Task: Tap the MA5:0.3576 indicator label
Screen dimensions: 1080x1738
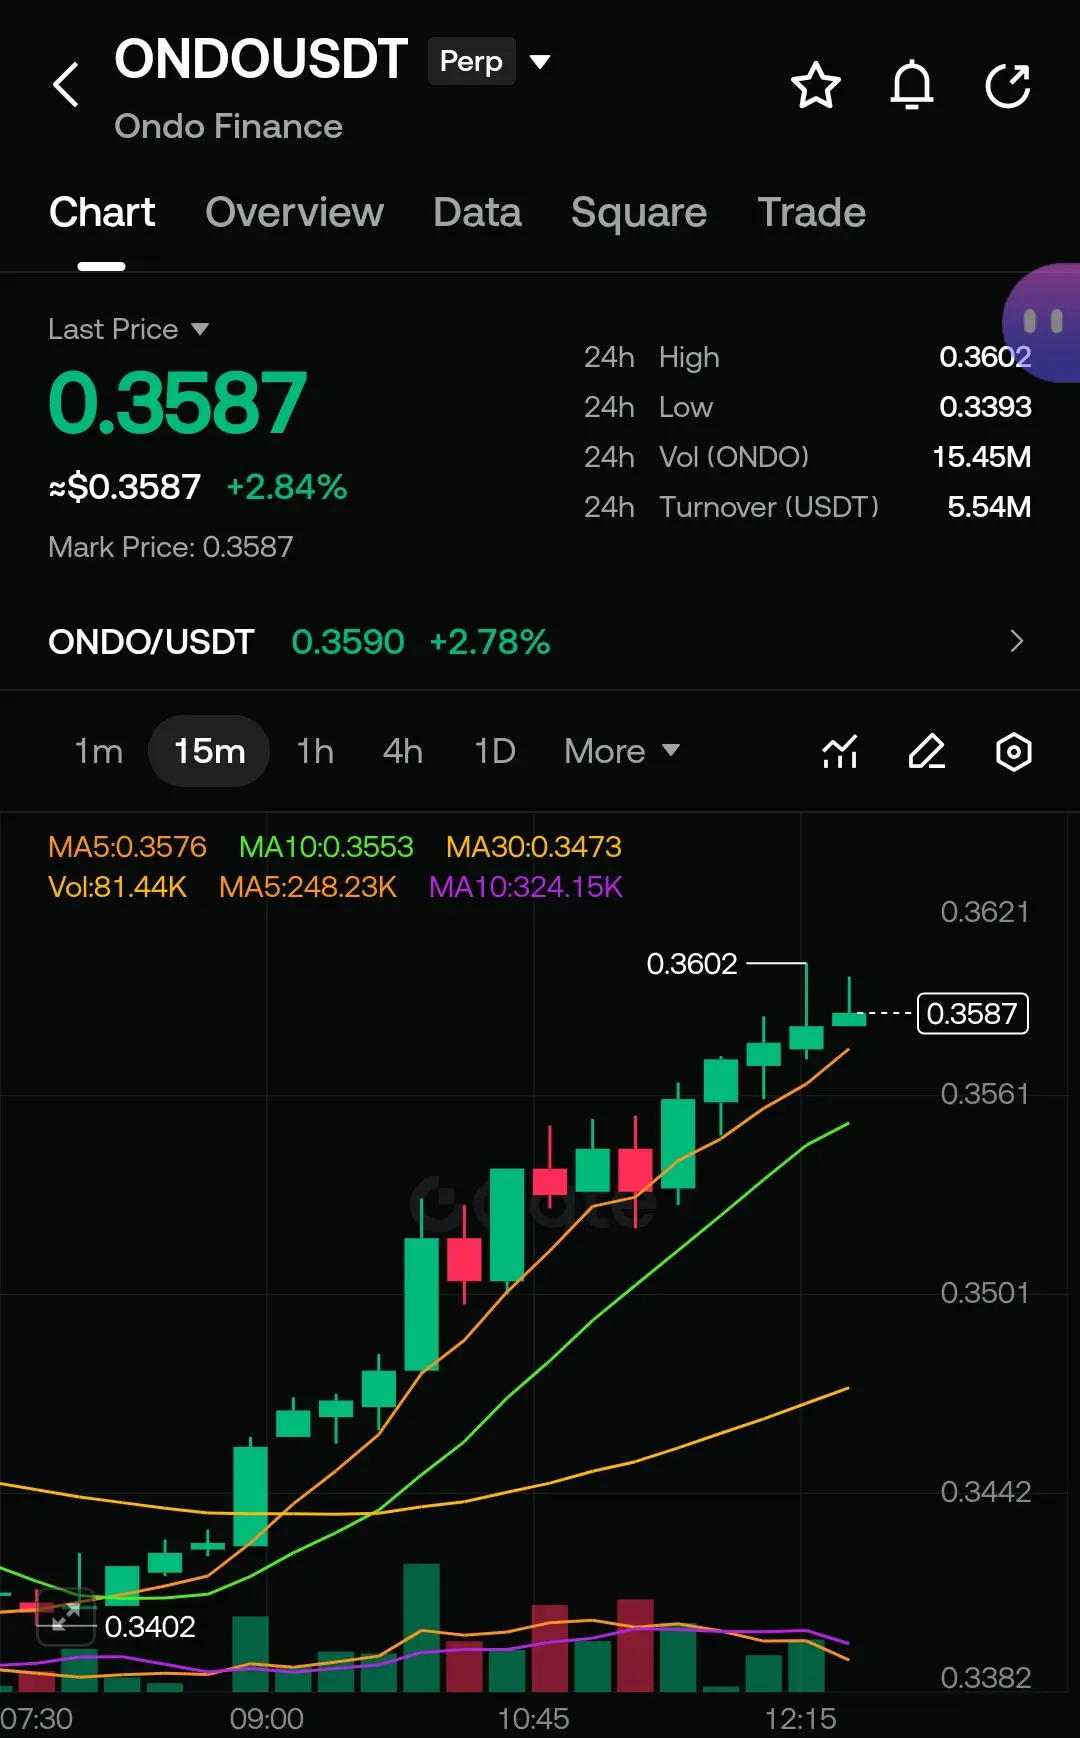Action: (127, 847)
